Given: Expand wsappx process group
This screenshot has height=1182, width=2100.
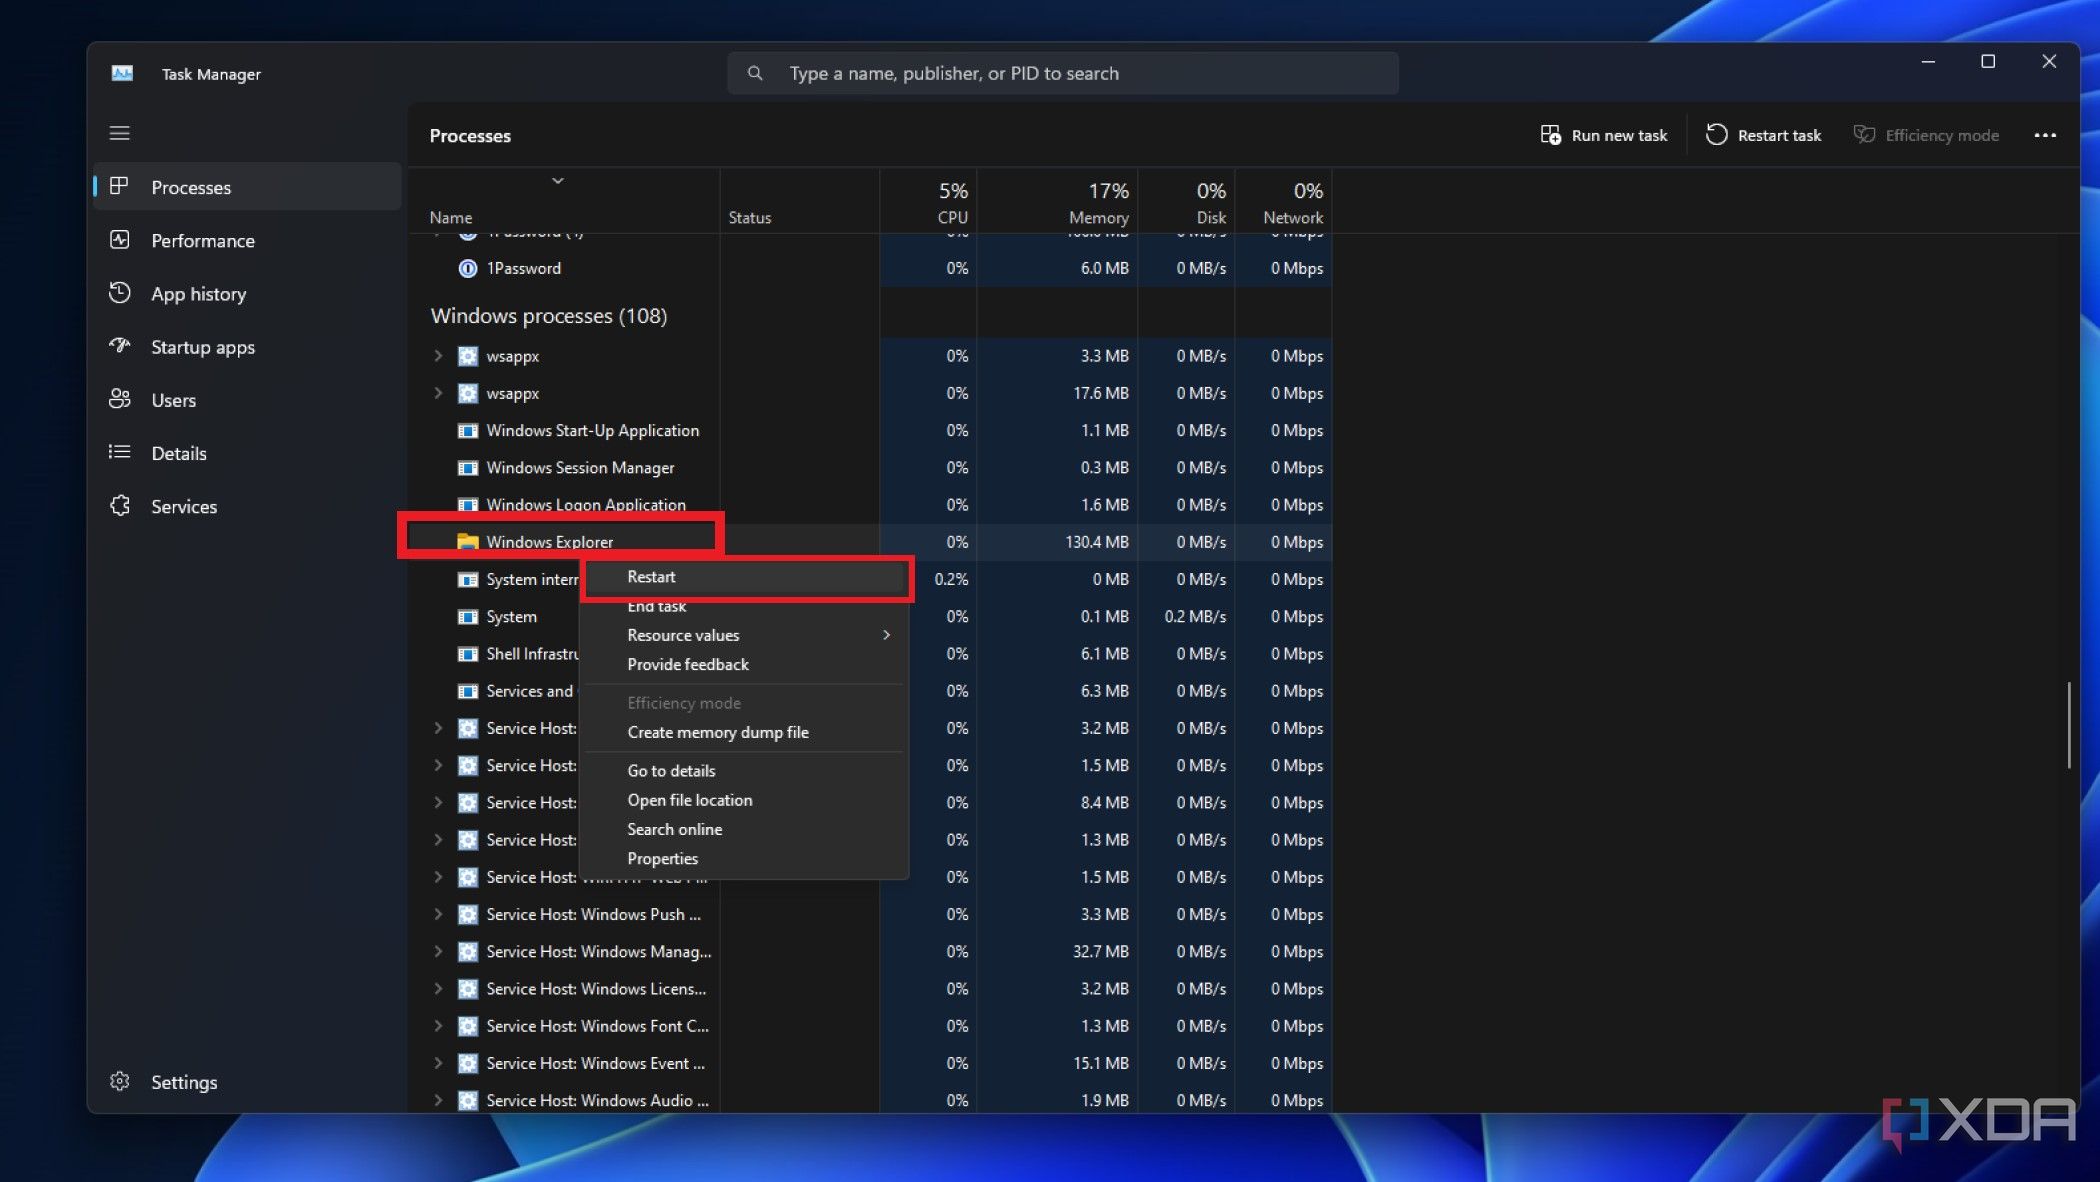Looking at the screenshot, I should pos(438,355).
